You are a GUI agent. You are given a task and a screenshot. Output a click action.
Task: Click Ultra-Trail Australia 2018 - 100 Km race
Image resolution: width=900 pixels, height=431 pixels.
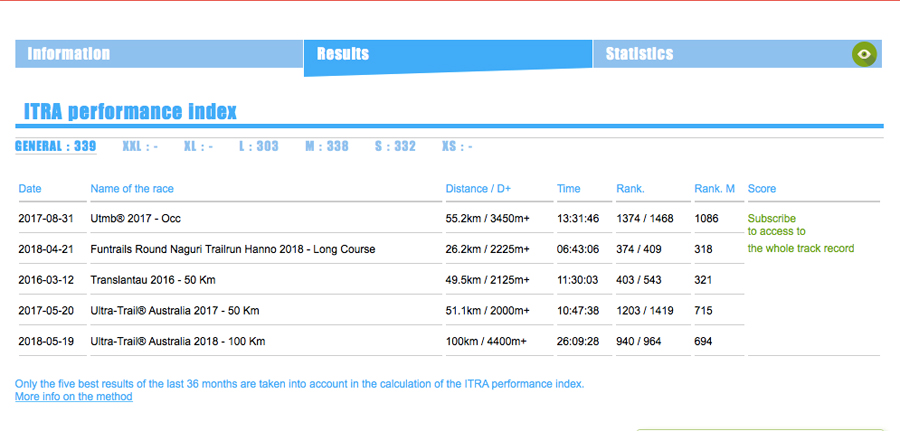180,341
